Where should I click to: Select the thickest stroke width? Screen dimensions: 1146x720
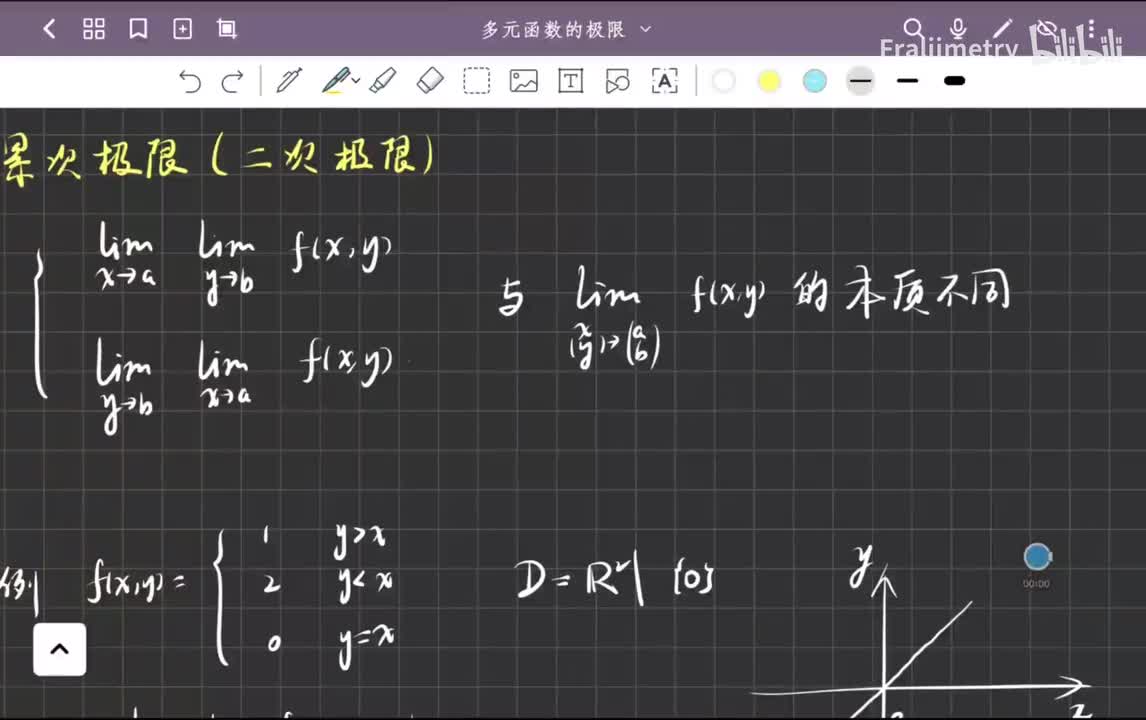[x=955, y=81]
